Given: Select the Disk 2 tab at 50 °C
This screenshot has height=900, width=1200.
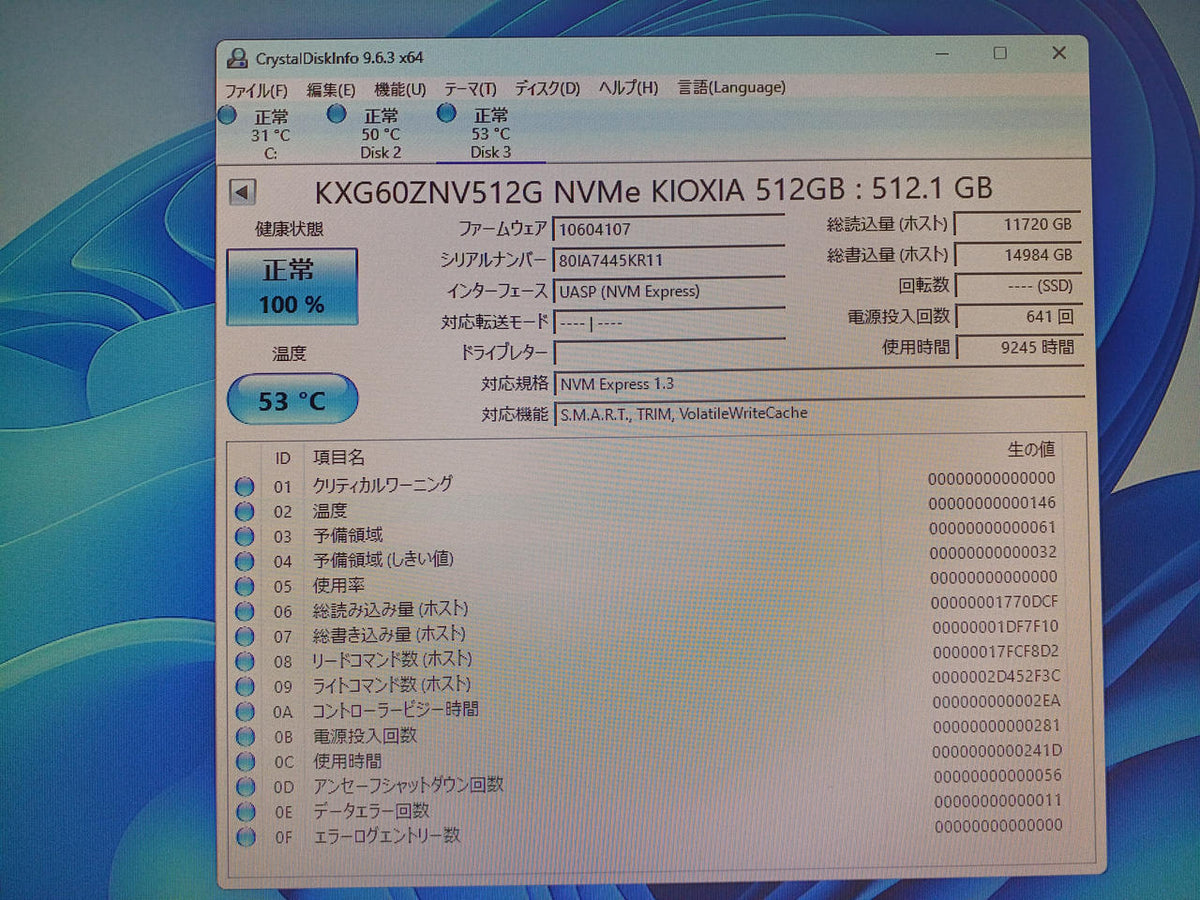Looking at the screenshot, I should pos(380,133).
